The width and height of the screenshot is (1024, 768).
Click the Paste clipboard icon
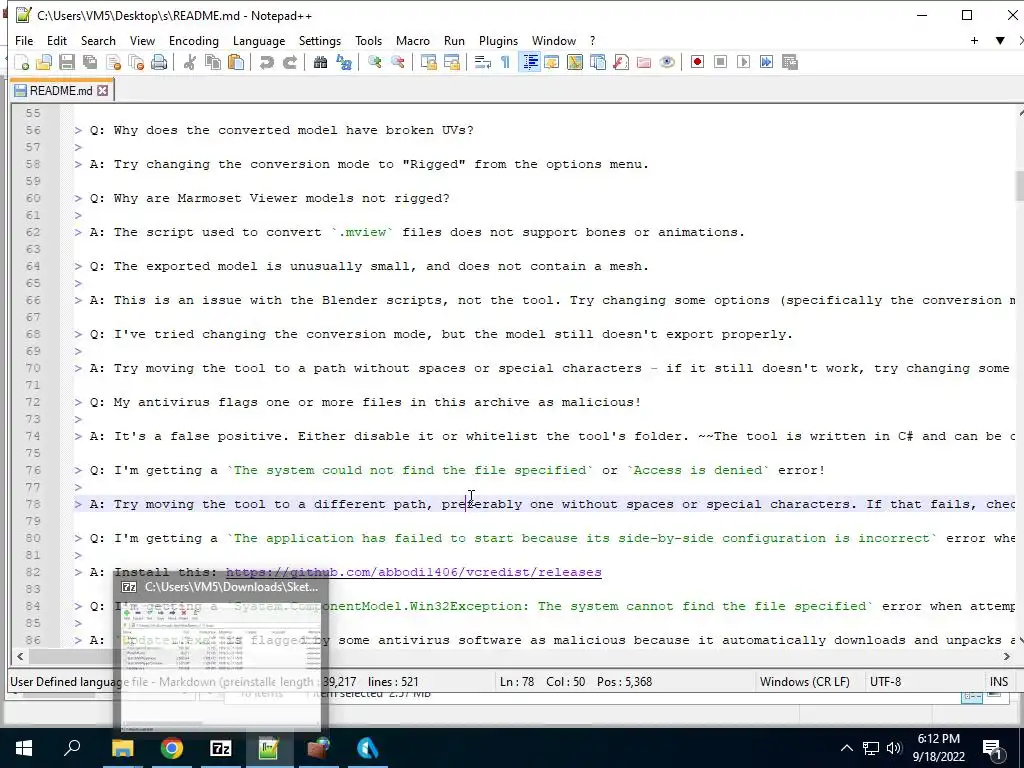[236, 62]
